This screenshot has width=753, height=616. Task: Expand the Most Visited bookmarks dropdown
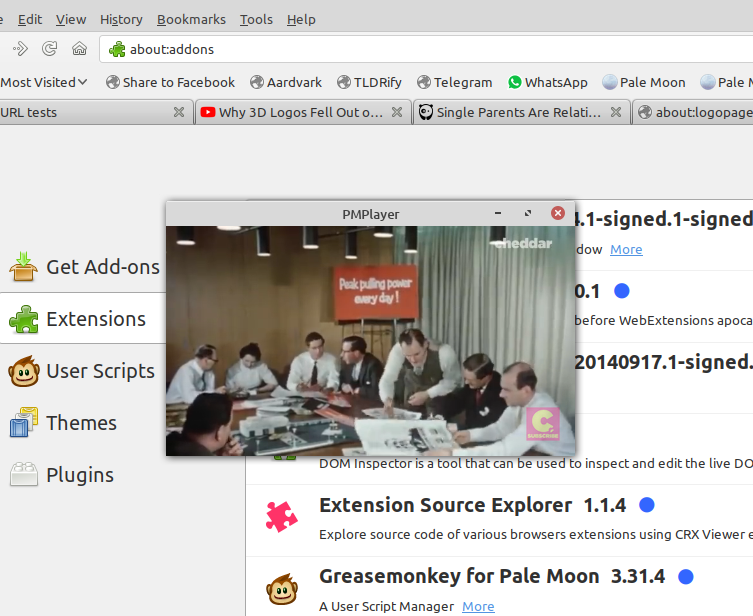coord(44,83)
